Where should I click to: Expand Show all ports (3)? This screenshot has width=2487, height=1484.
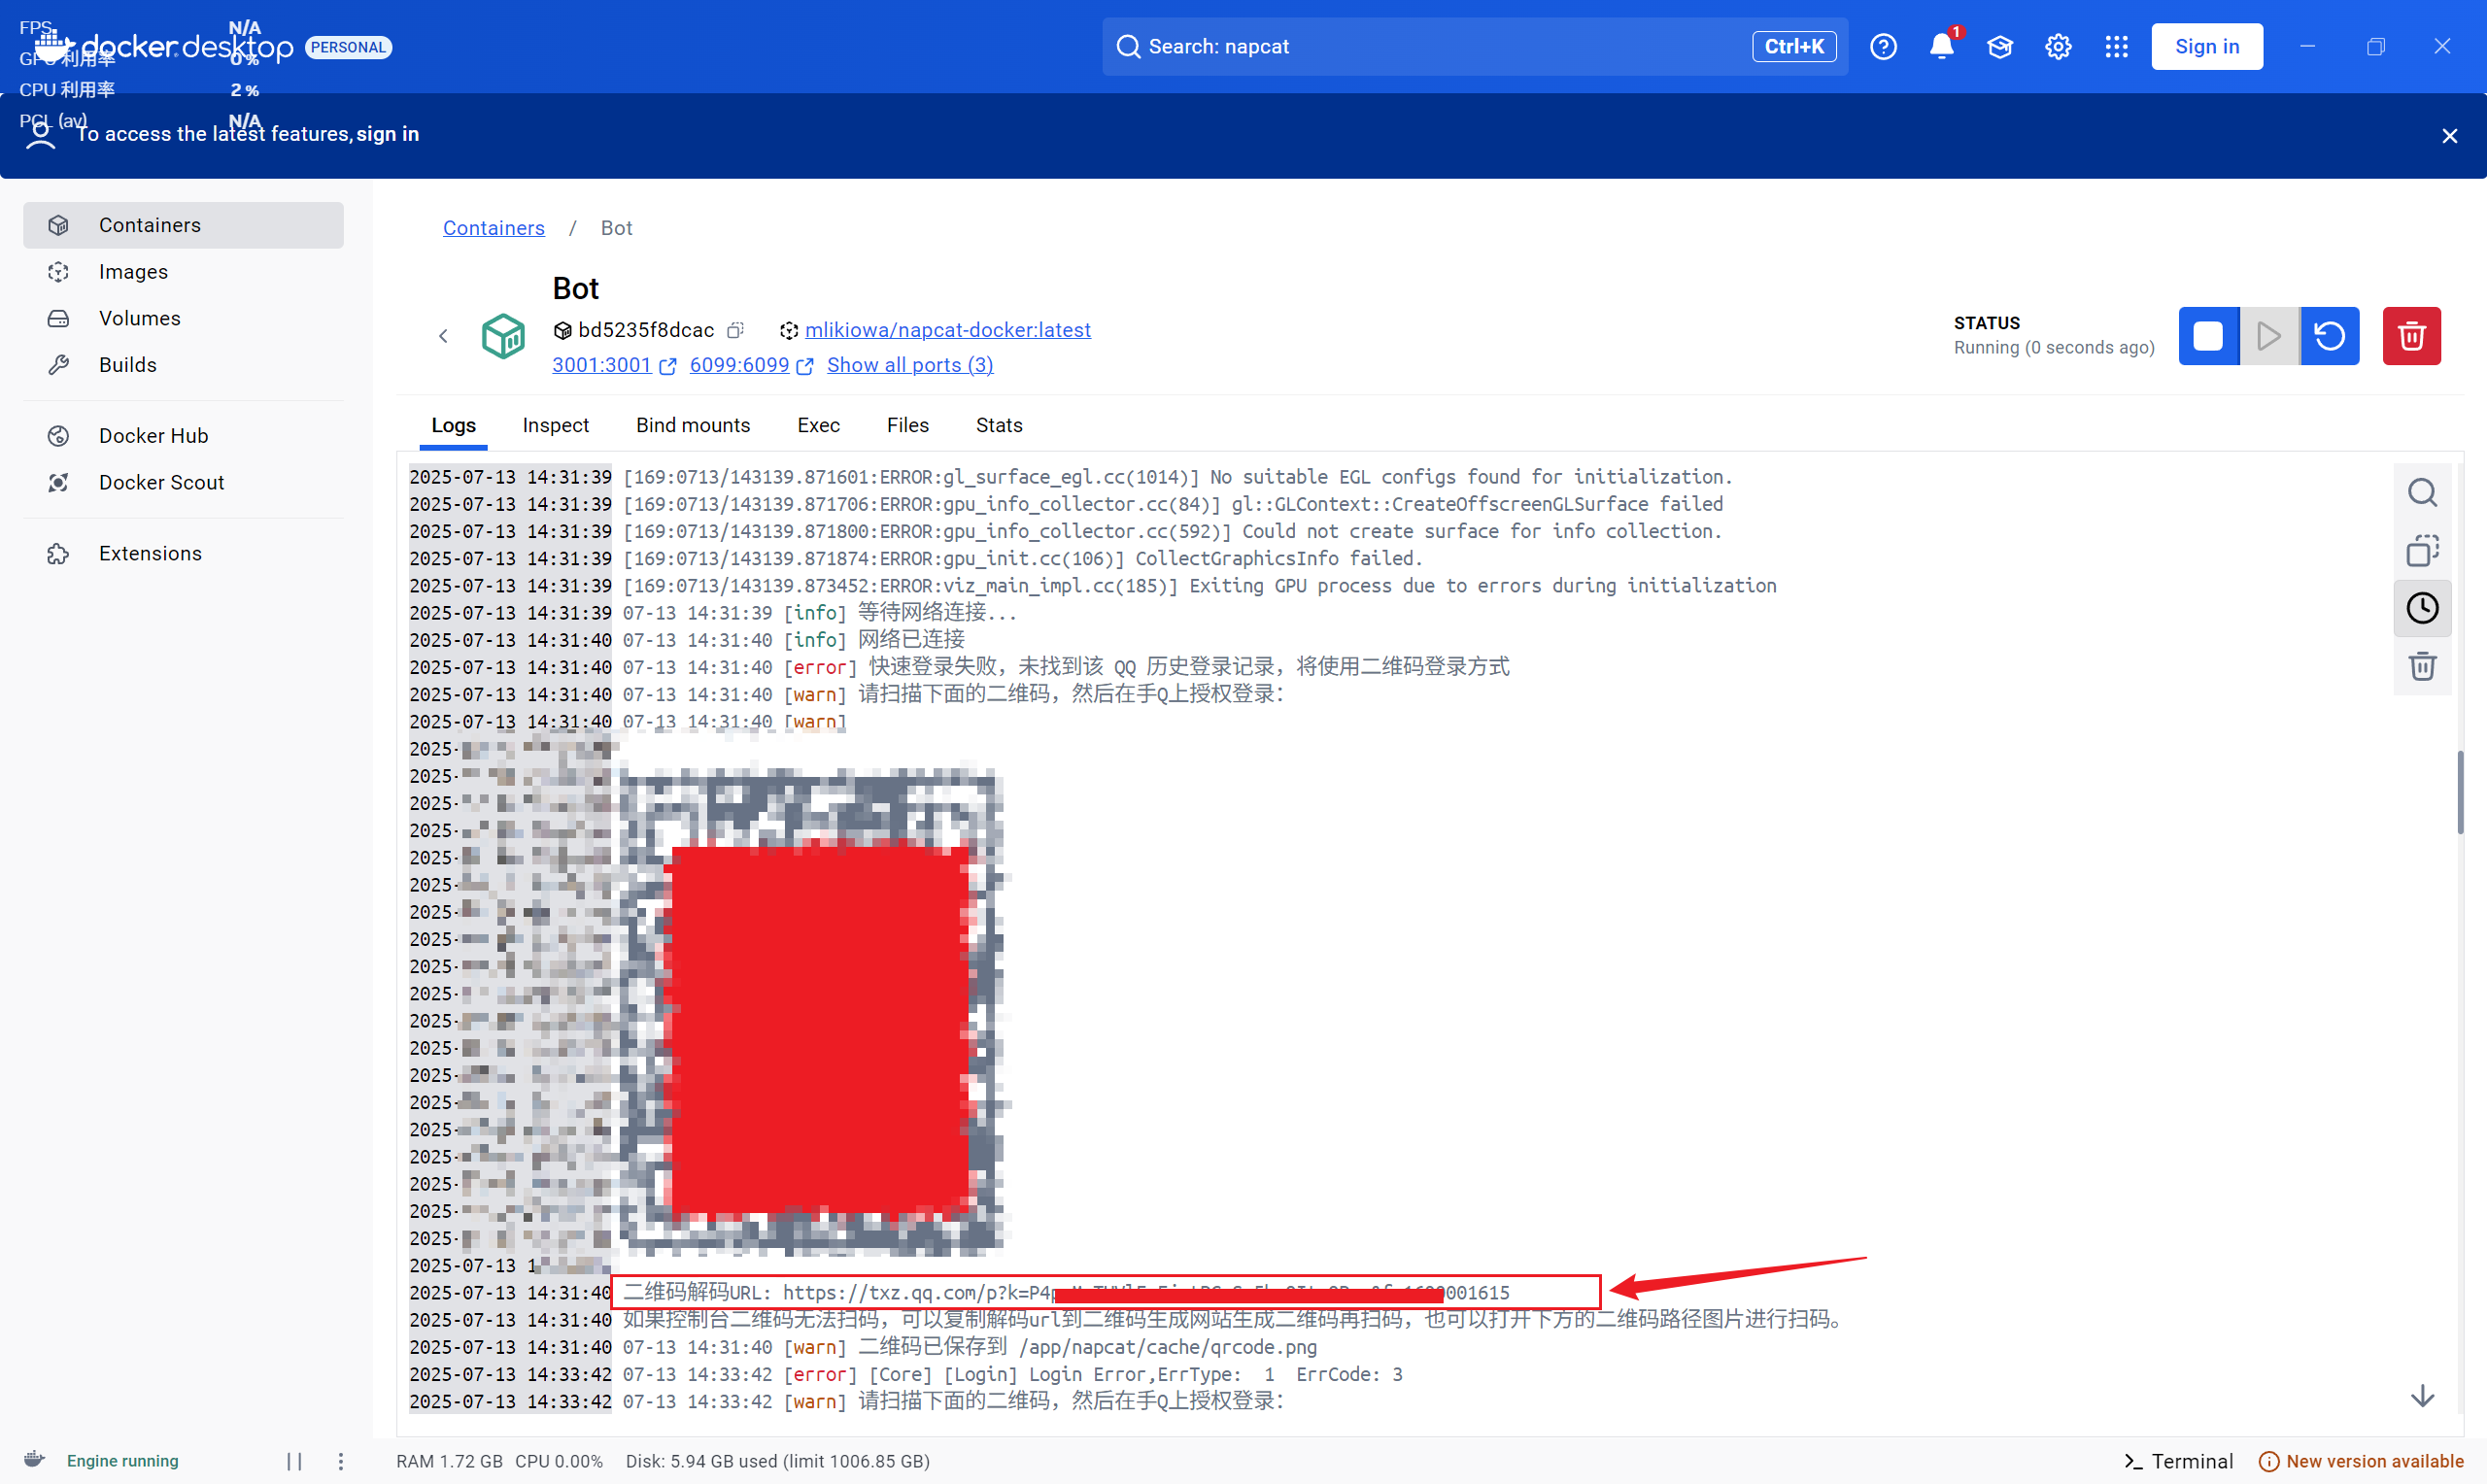909,365
